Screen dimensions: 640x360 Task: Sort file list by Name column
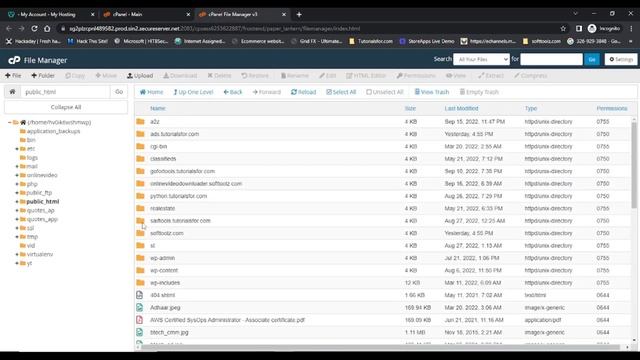[158, 108]
